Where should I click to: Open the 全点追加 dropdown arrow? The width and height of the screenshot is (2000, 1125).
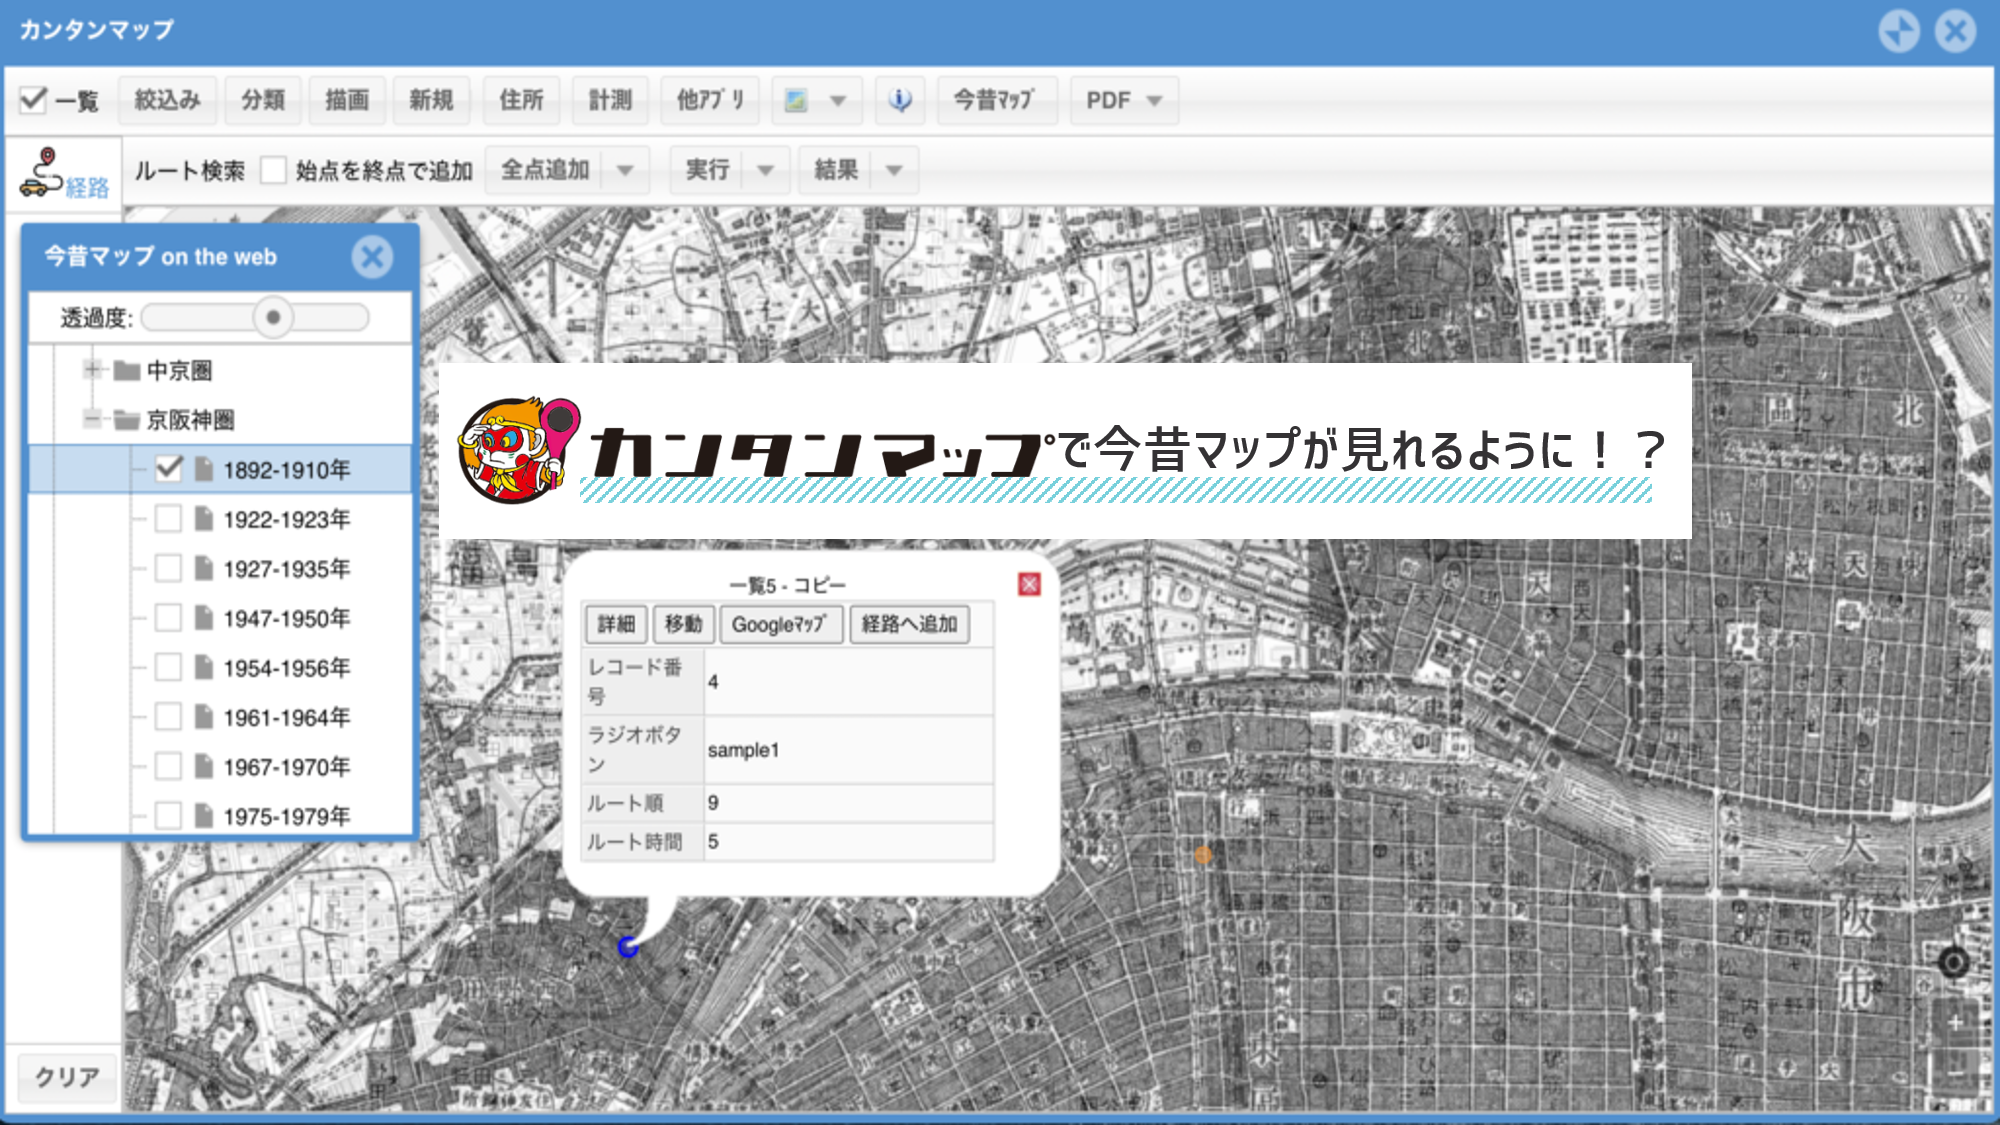tap(625, 170)
